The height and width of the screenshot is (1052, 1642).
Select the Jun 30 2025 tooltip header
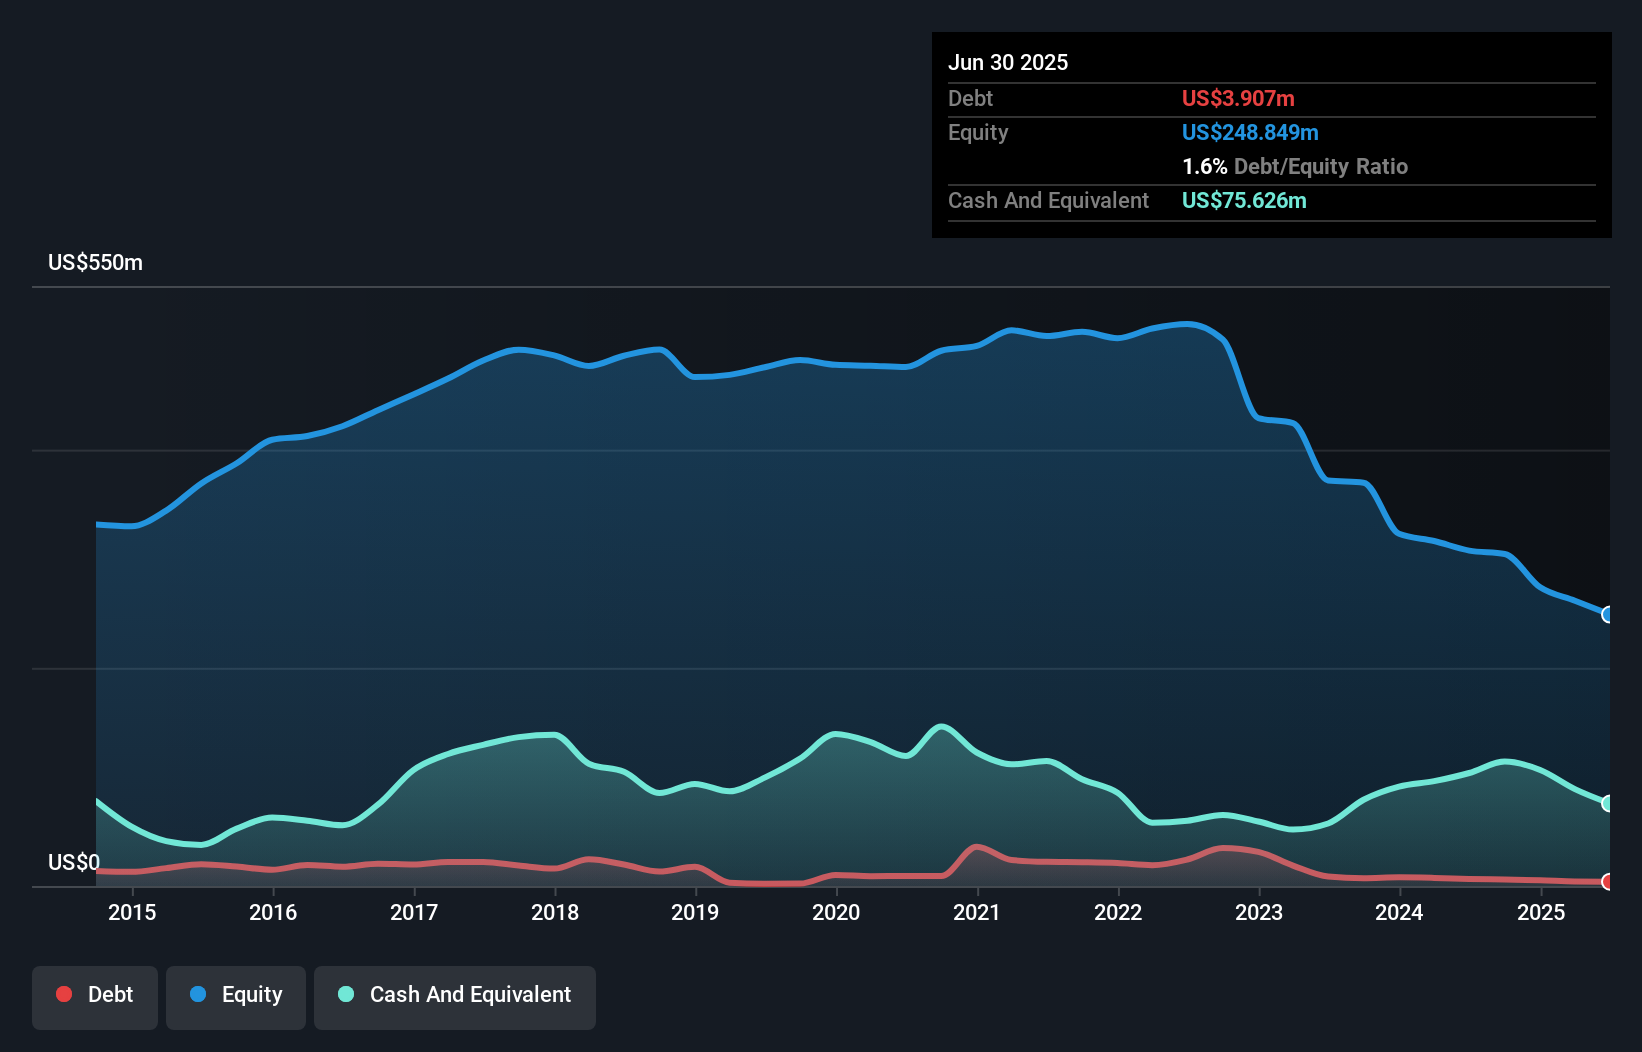tap(1008, 62)
